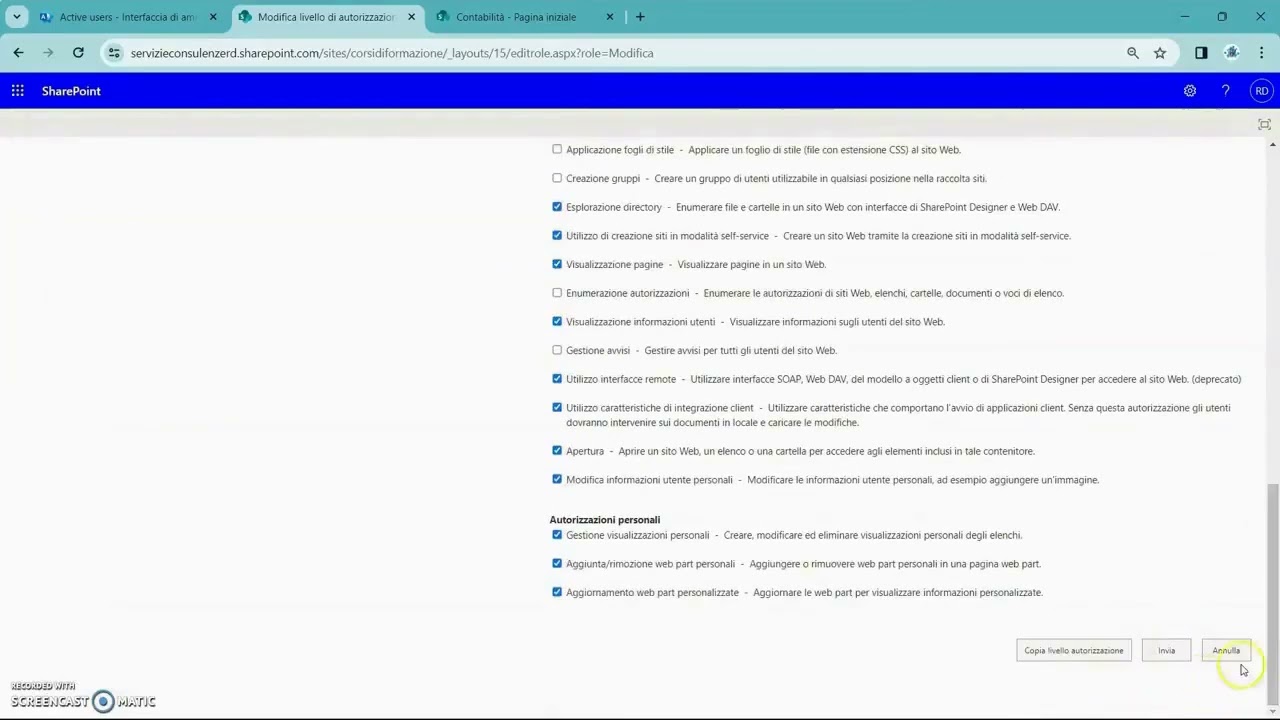This screenshot has width=1280, height=720.
Task: Enable Applicazione fogli di stile checkbox
Action: click(557, 150)
